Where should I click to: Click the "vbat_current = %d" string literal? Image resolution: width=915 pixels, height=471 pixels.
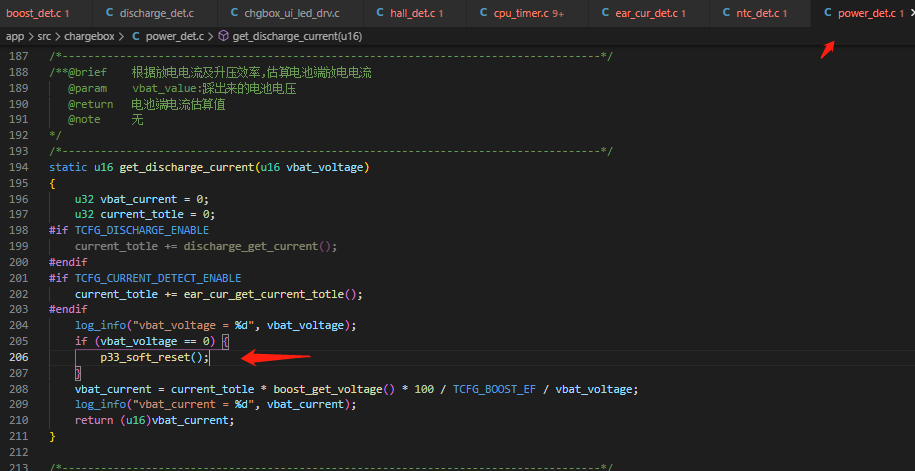193,404
